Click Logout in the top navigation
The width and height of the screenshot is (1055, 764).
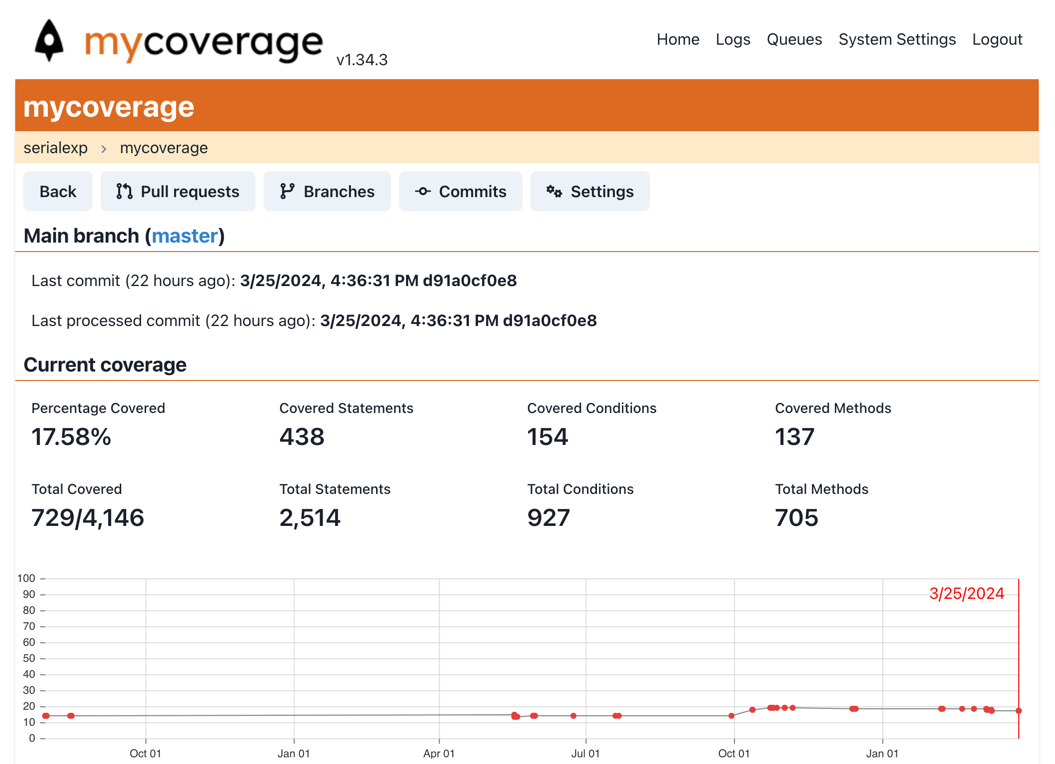click(x=997, y=39)
